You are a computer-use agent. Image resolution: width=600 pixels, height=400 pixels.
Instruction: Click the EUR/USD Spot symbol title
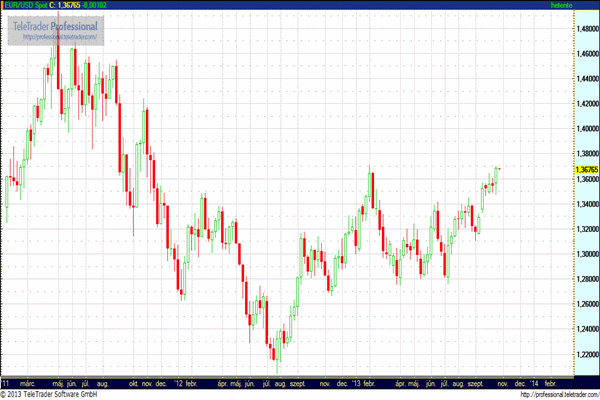26,5
